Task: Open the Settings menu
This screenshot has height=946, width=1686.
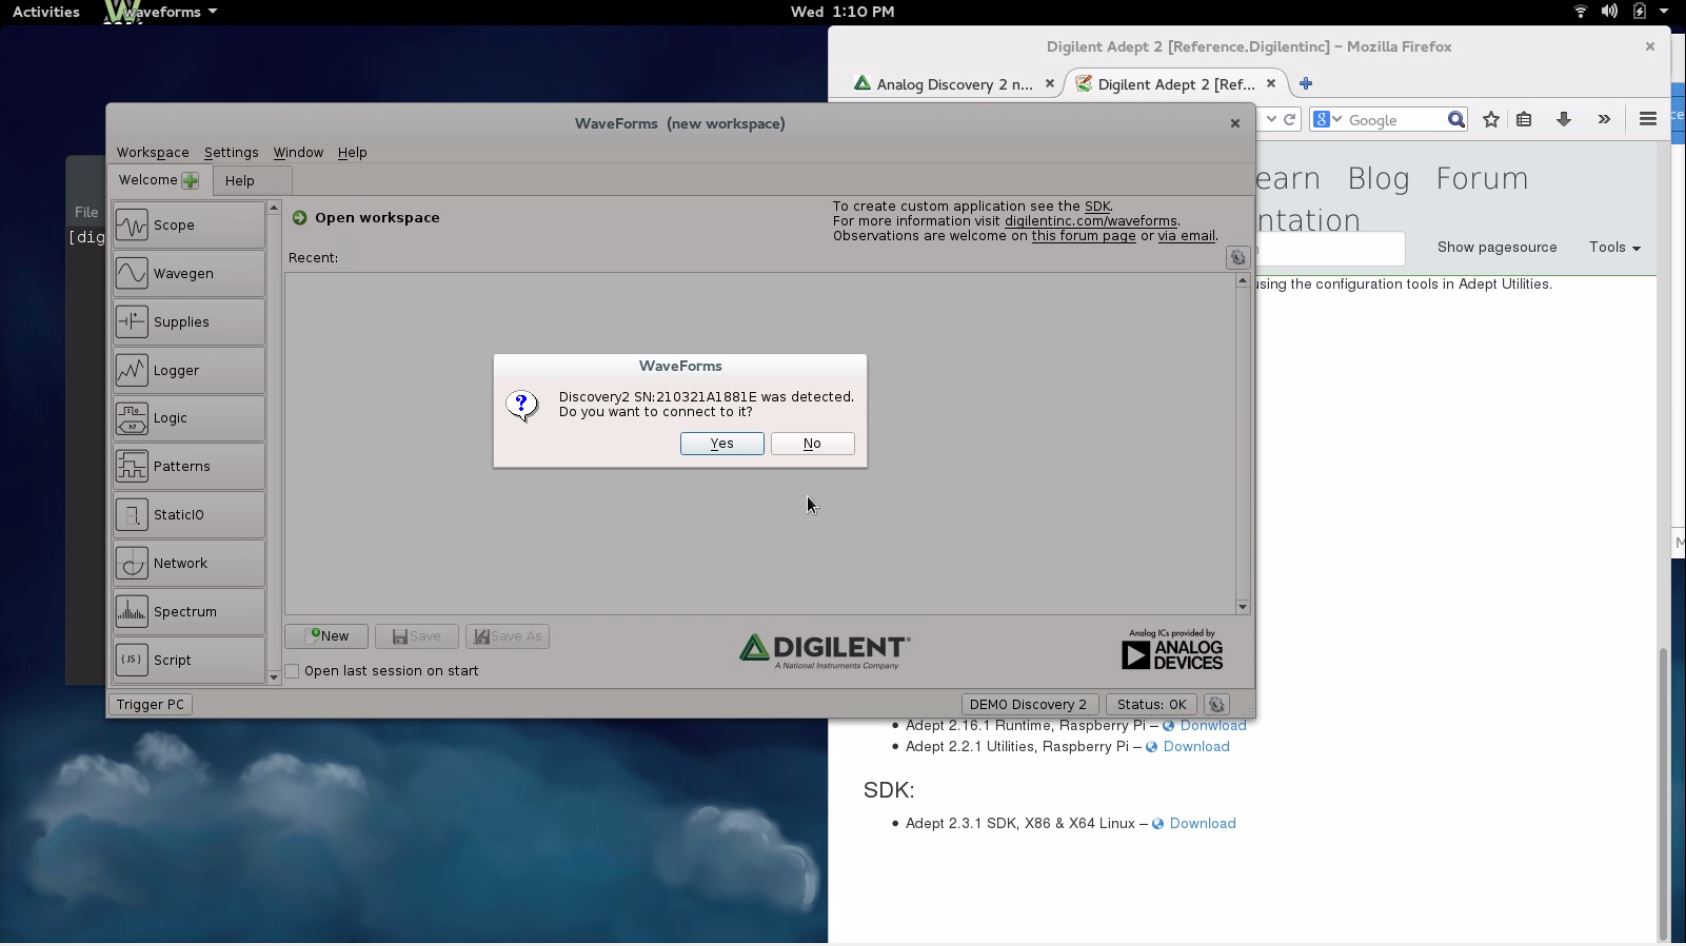Action: point(231,152)
